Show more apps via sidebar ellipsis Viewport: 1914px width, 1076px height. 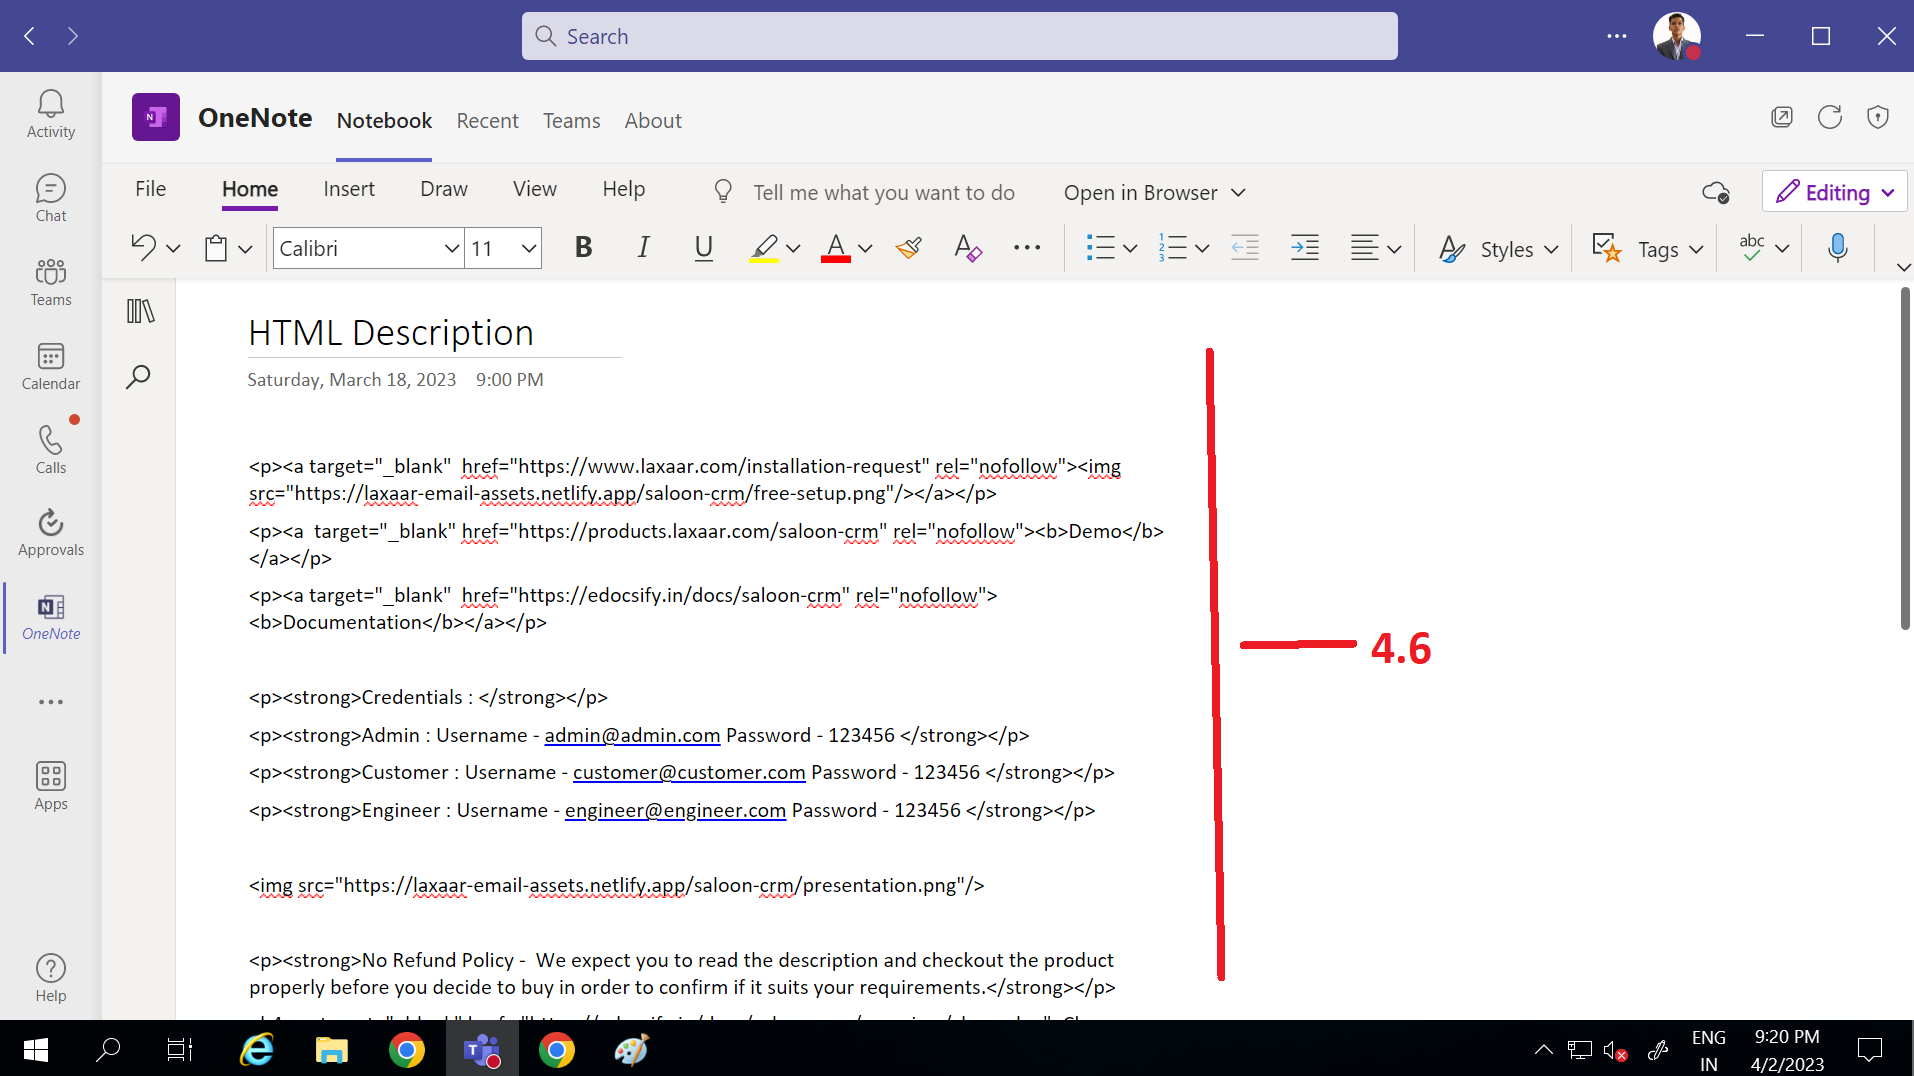click(51, 702)
